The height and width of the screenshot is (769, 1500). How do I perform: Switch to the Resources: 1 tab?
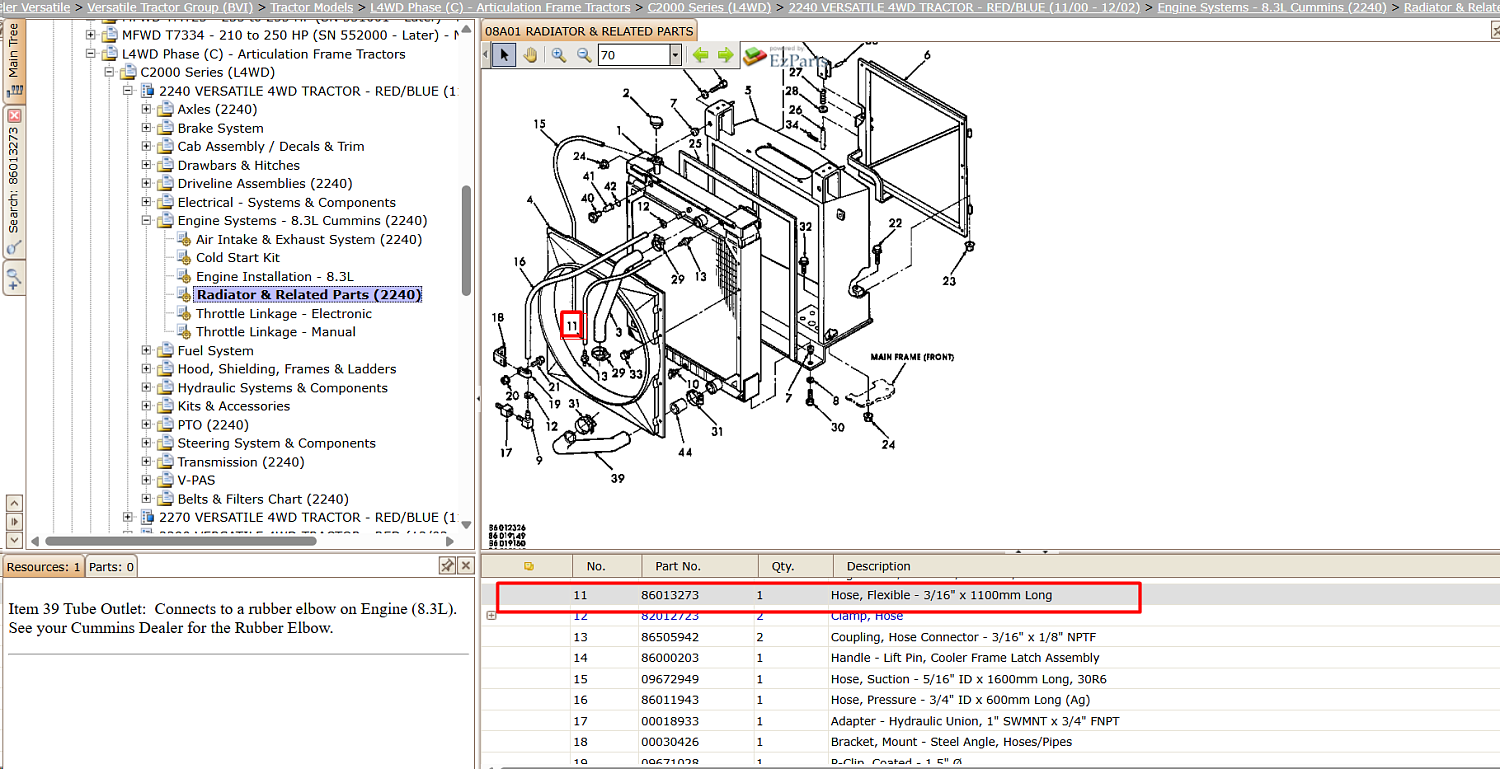point(43,567)
